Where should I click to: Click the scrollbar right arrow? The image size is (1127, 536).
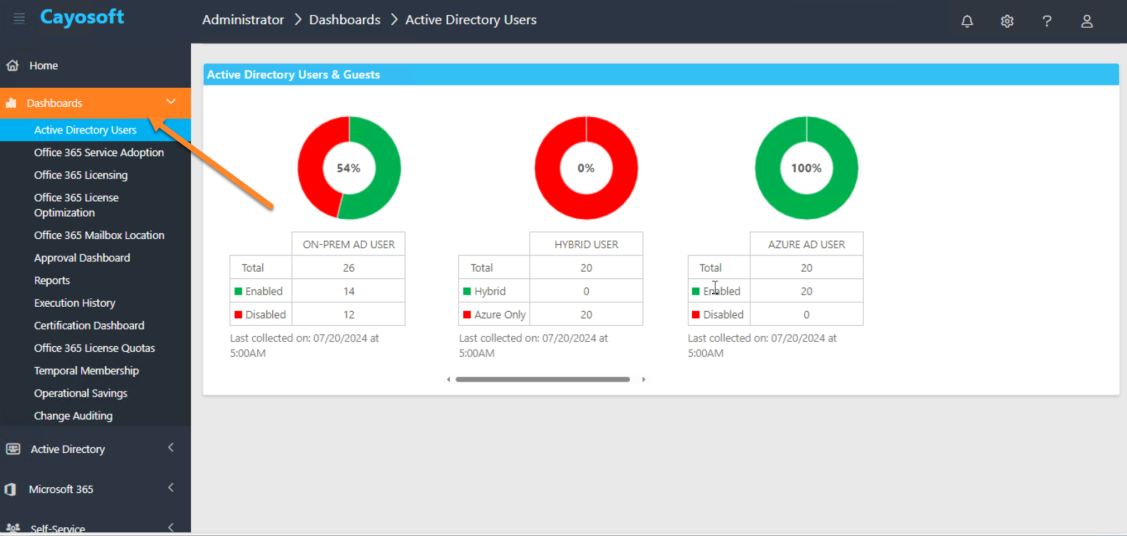pos(643,379)
